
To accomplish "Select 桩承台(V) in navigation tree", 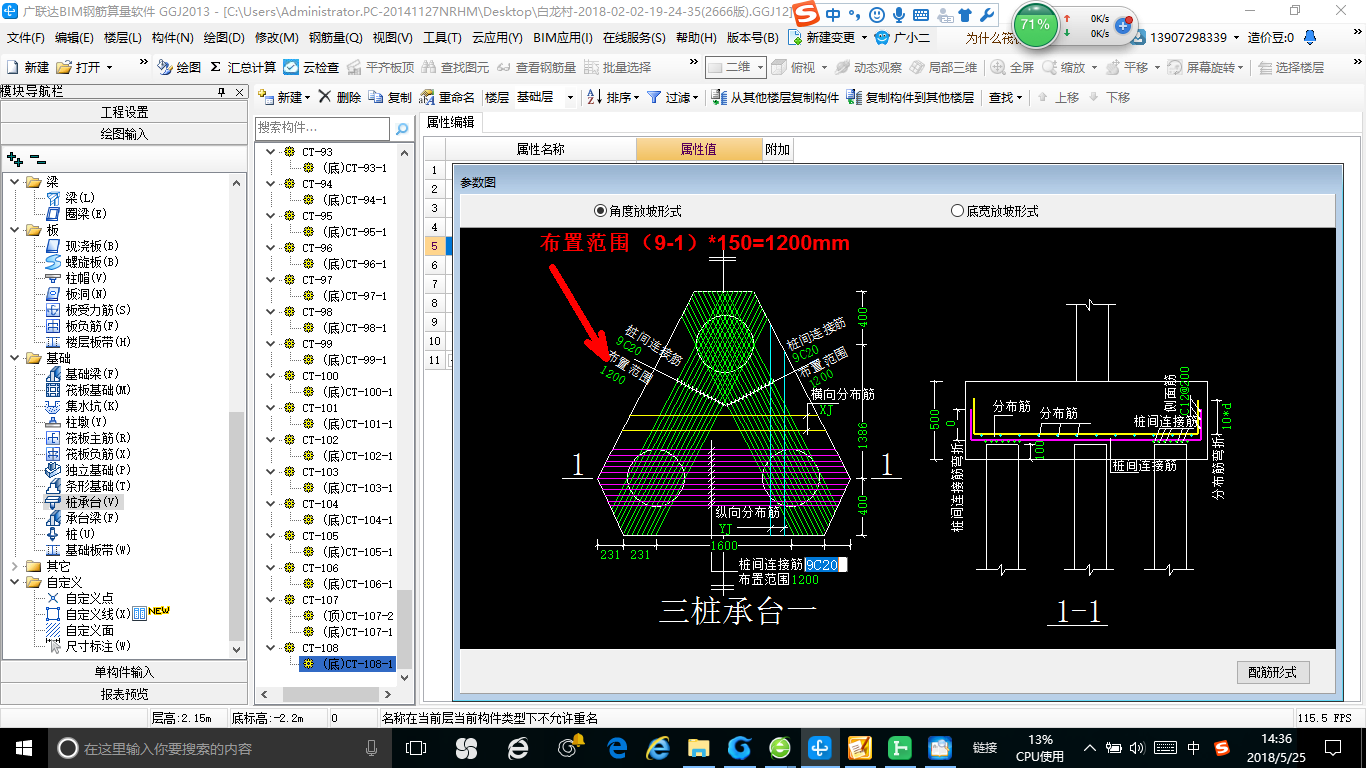I will 92,502.
